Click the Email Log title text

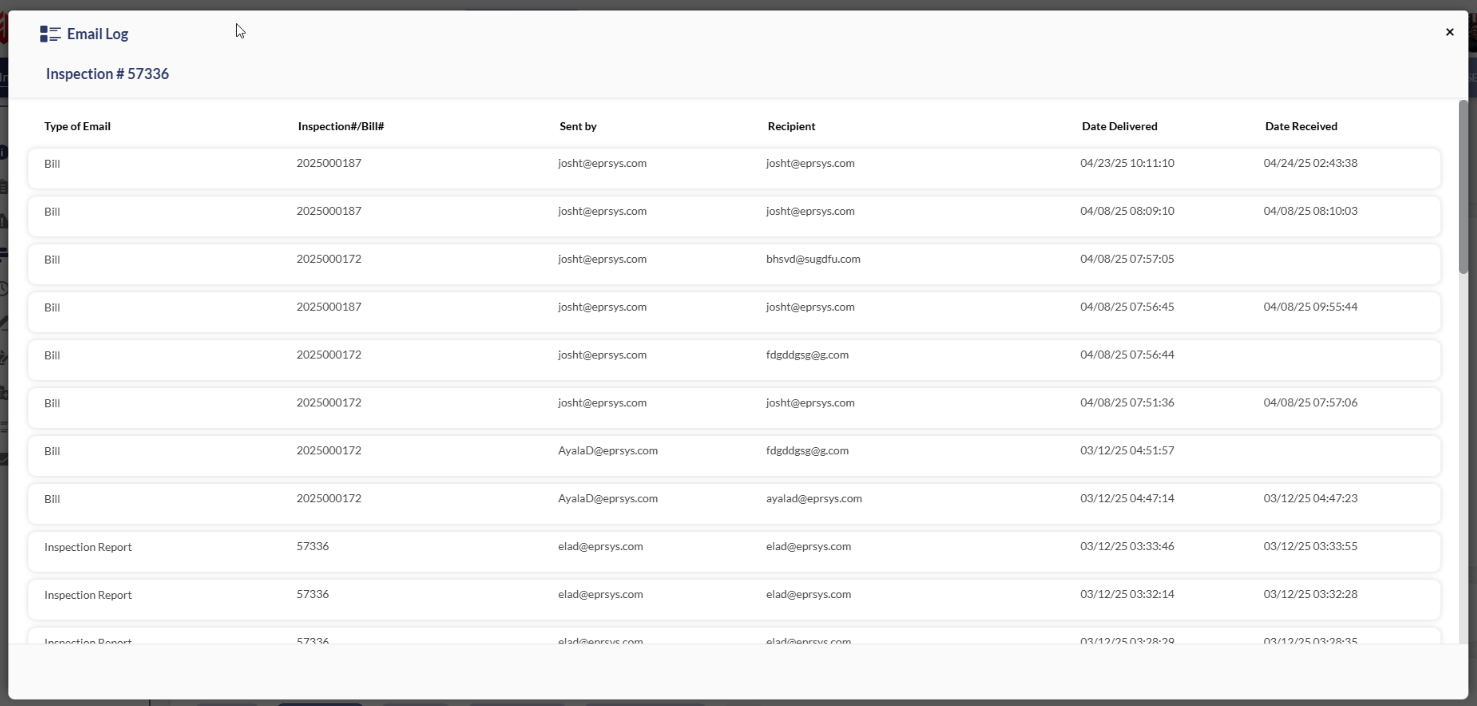click(97, 34)
